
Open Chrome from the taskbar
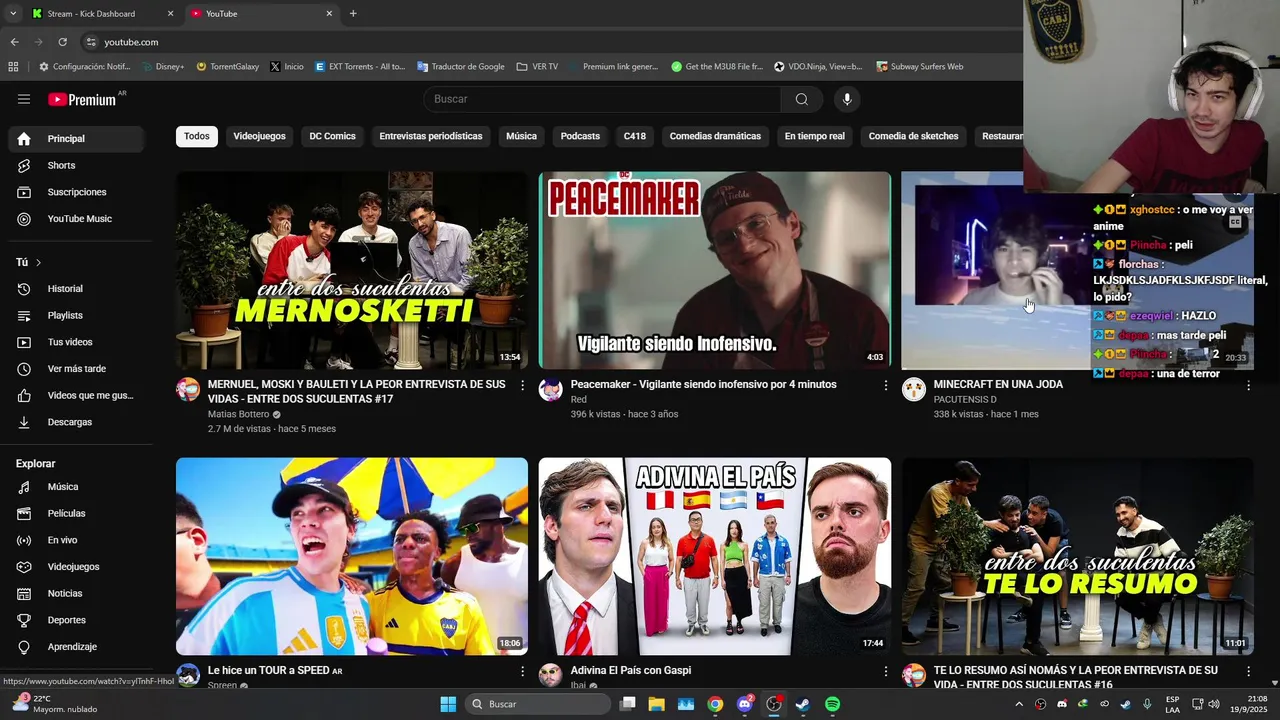[x=715, y=704]
